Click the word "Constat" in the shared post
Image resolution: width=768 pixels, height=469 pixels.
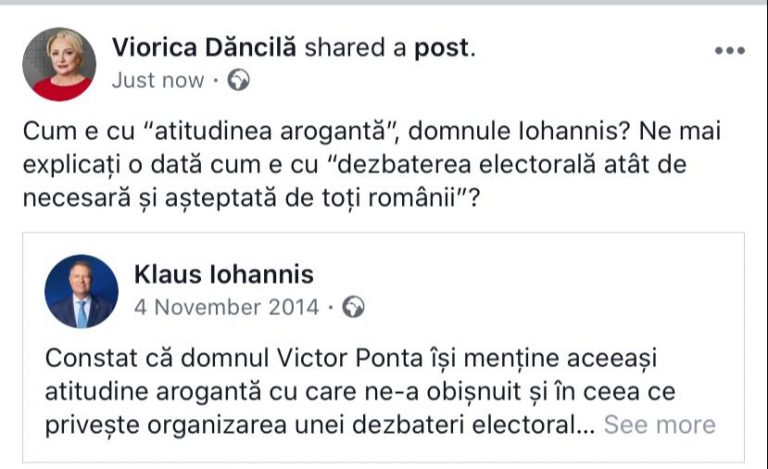[x=88, y=358]
